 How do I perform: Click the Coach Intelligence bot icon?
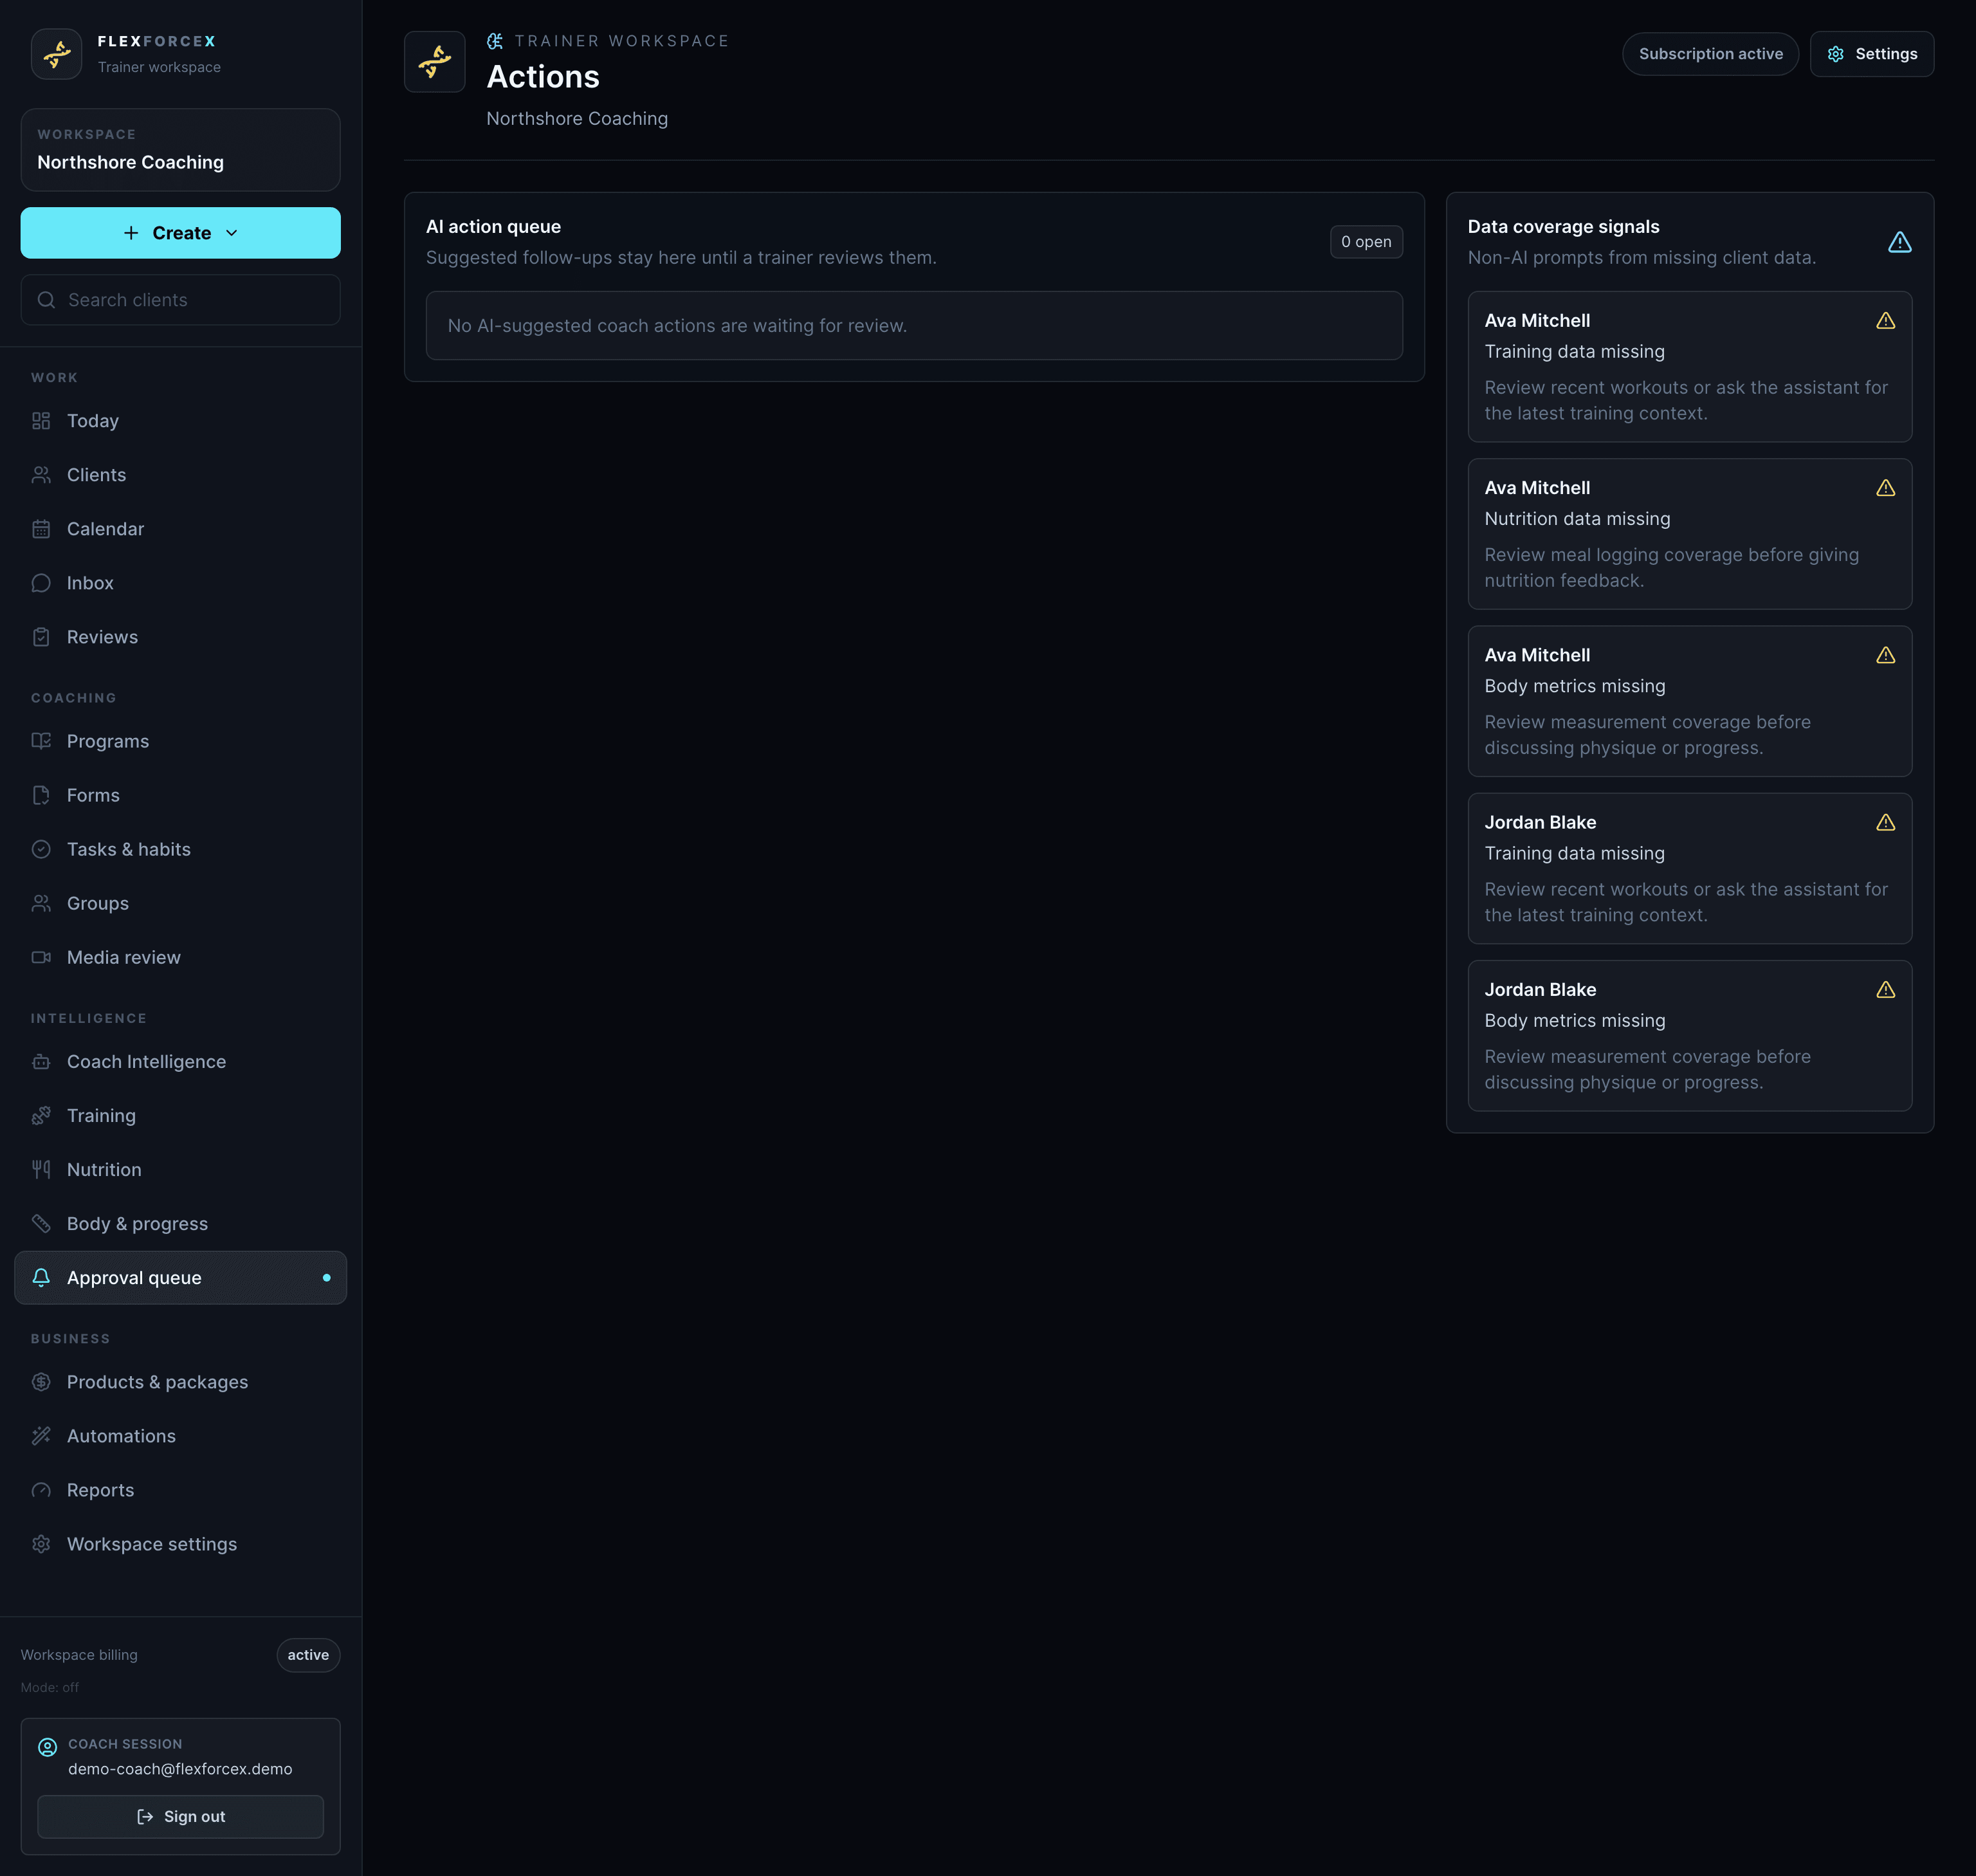tap(41, 1062)
